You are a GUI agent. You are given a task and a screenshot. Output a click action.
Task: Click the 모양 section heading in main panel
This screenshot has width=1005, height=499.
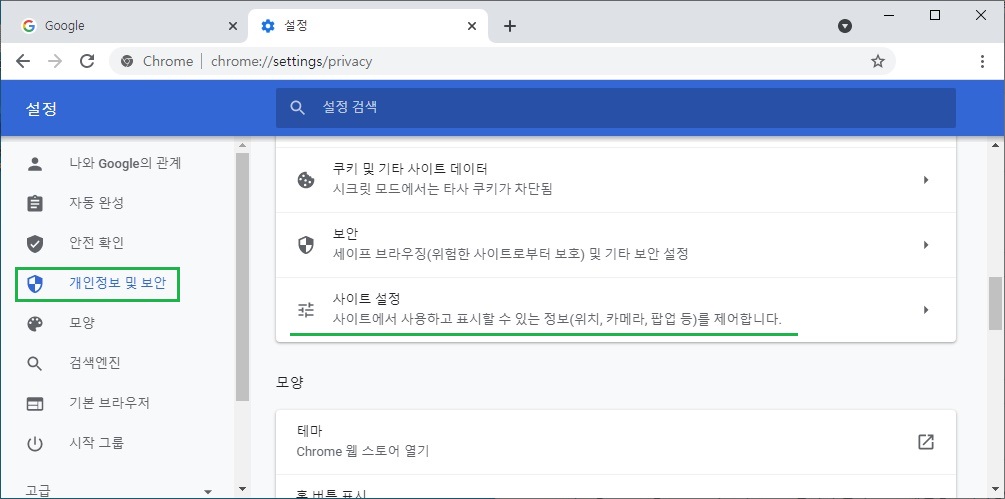(x=290, y=382)
